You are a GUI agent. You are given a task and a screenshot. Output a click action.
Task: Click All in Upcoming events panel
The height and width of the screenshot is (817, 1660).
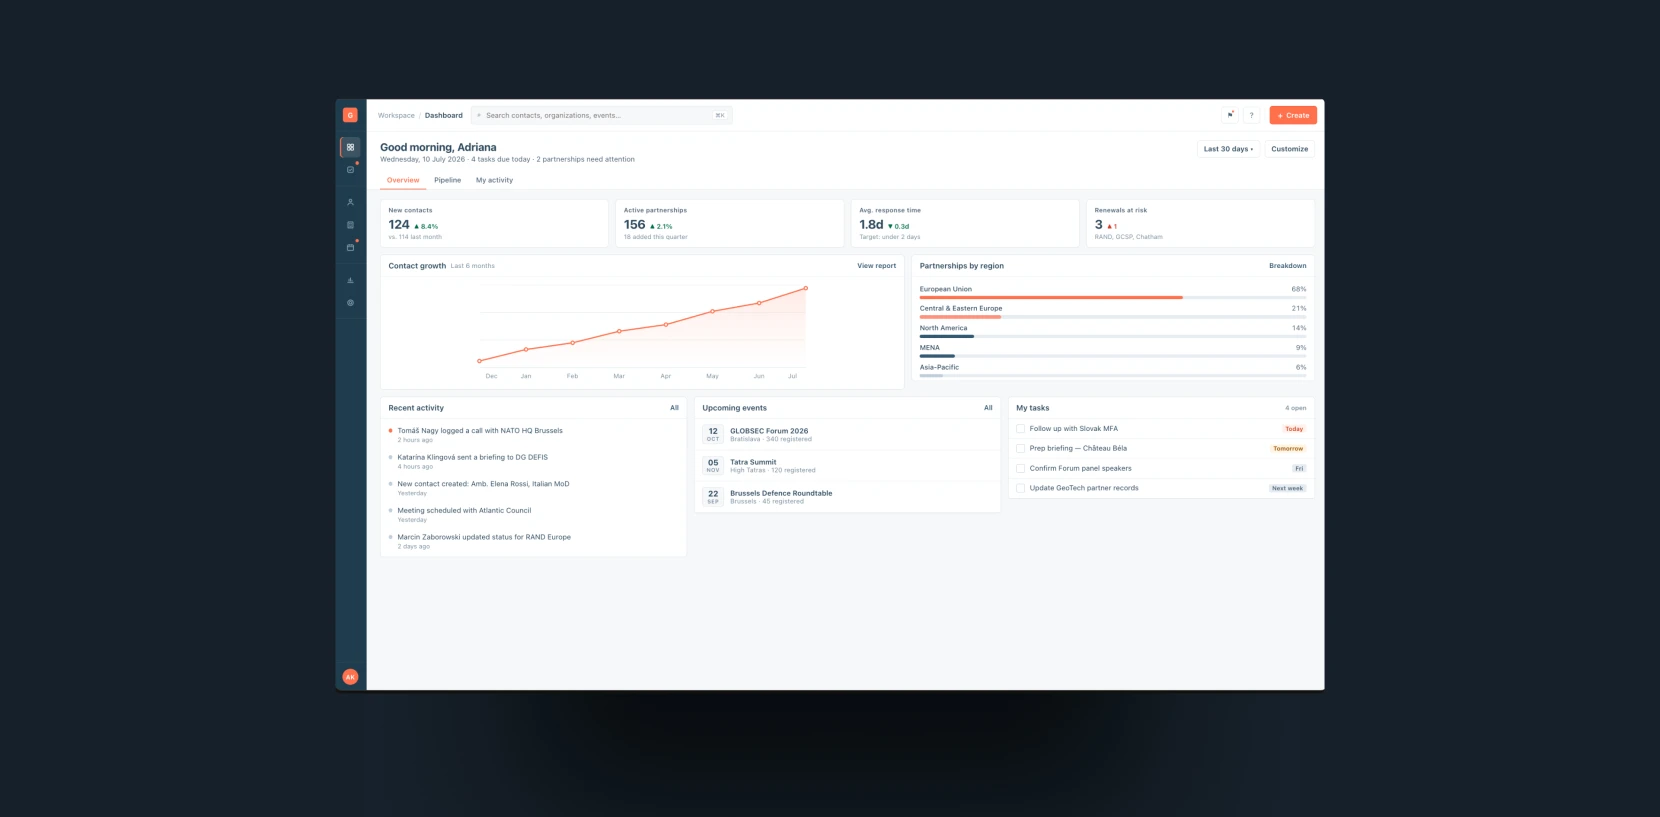click(x=988, y=408)
